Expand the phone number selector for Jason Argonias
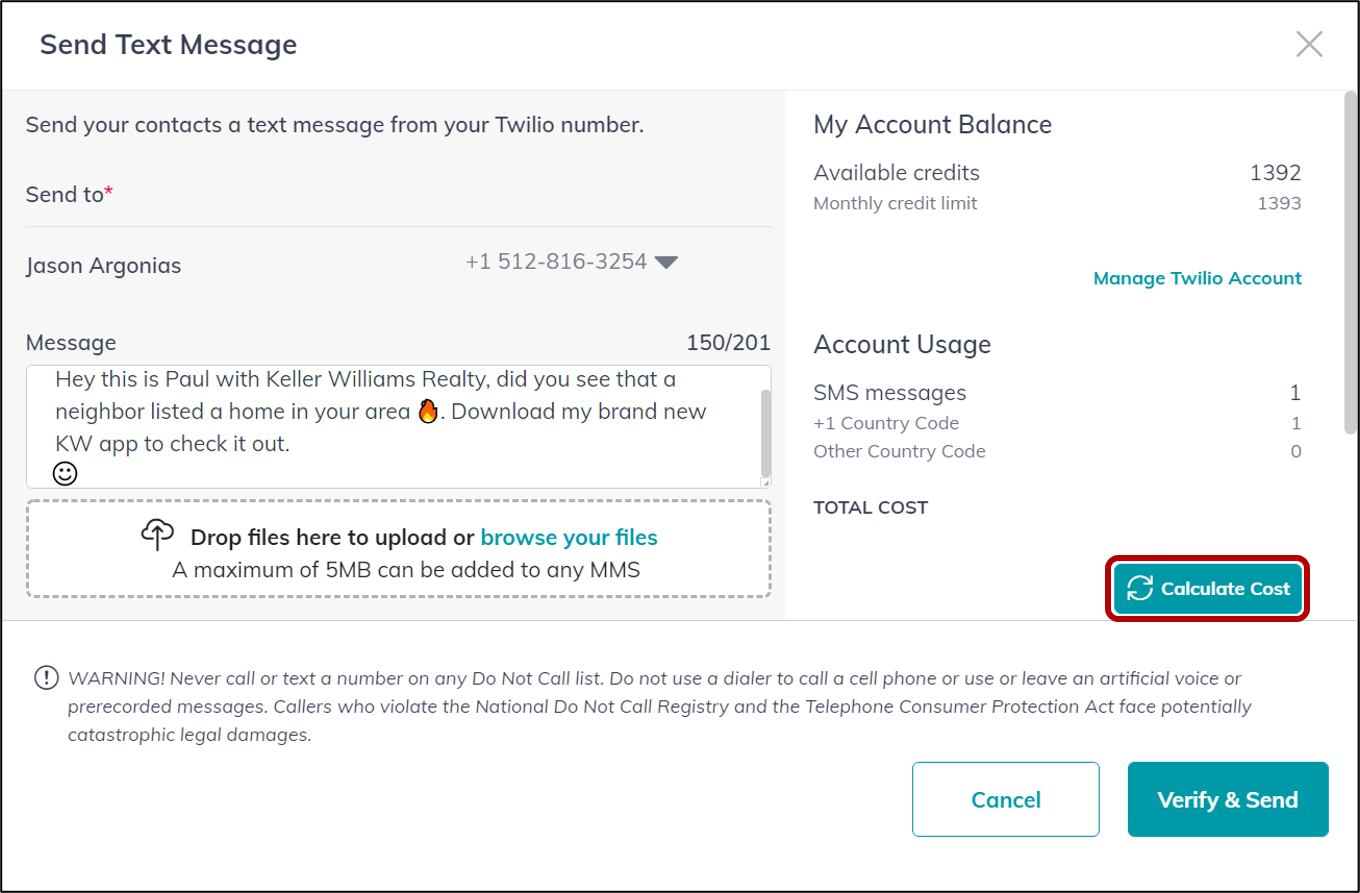This screenshot has height=893, width=1360. (x=667, y=263)
